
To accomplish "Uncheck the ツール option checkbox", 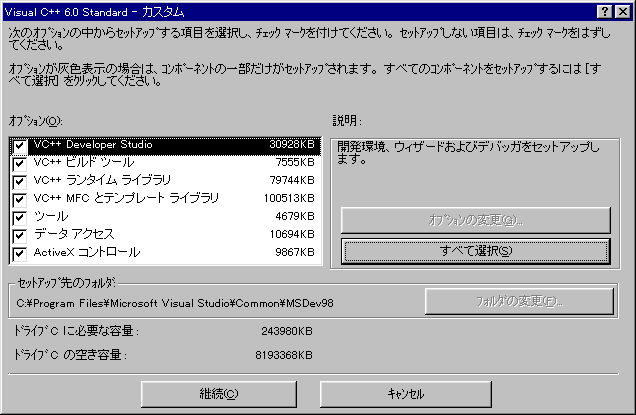I will pos(19,218).
